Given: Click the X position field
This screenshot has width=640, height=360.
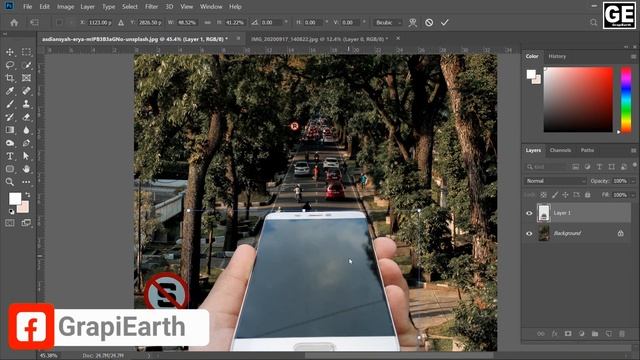Looking at the screenshot, I should (100, 22).
